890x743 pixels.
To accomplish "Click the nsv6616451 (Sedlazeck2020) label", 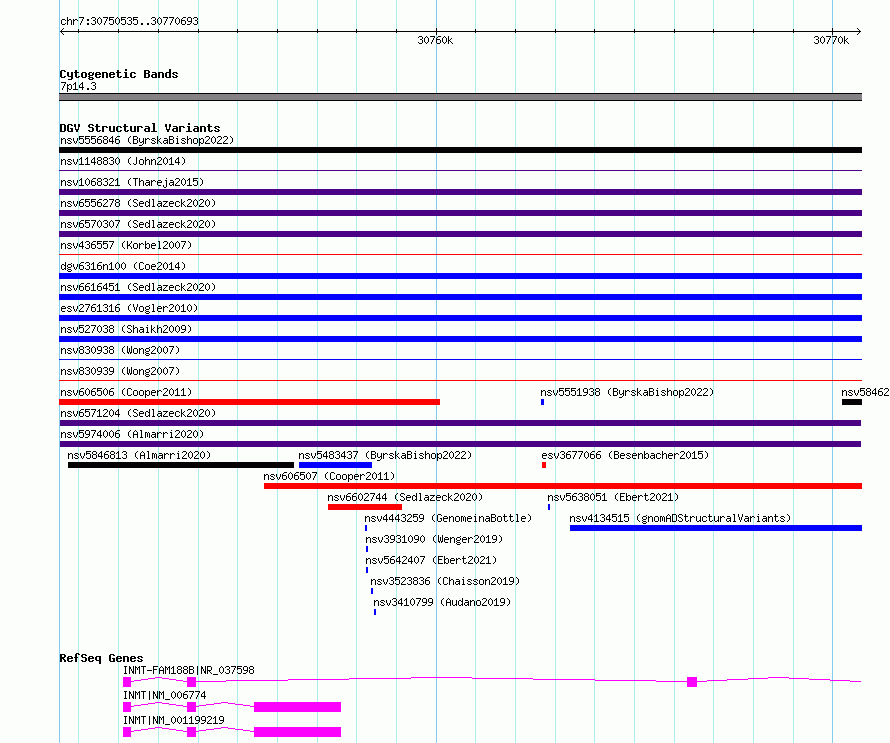I will (138, 287).
